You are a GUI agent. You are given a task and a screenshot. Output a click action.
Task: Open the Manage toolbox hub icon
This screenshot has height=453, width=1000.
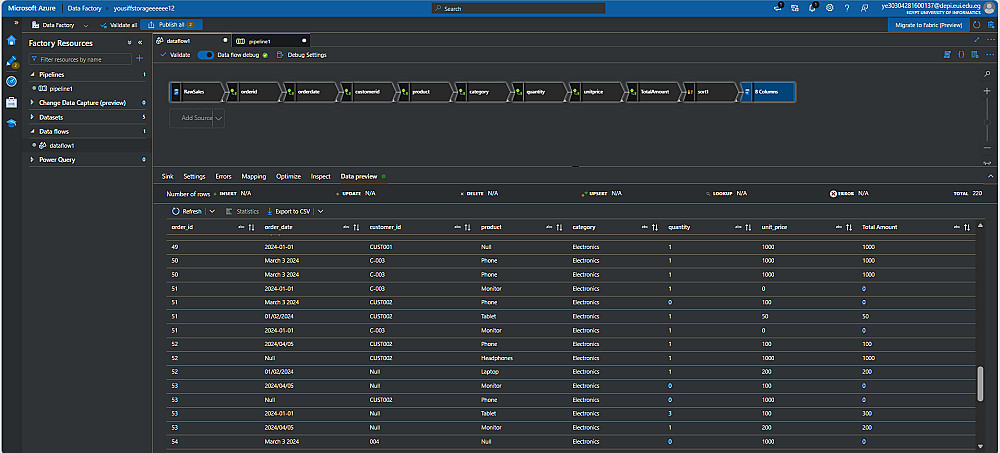(11, 102)
